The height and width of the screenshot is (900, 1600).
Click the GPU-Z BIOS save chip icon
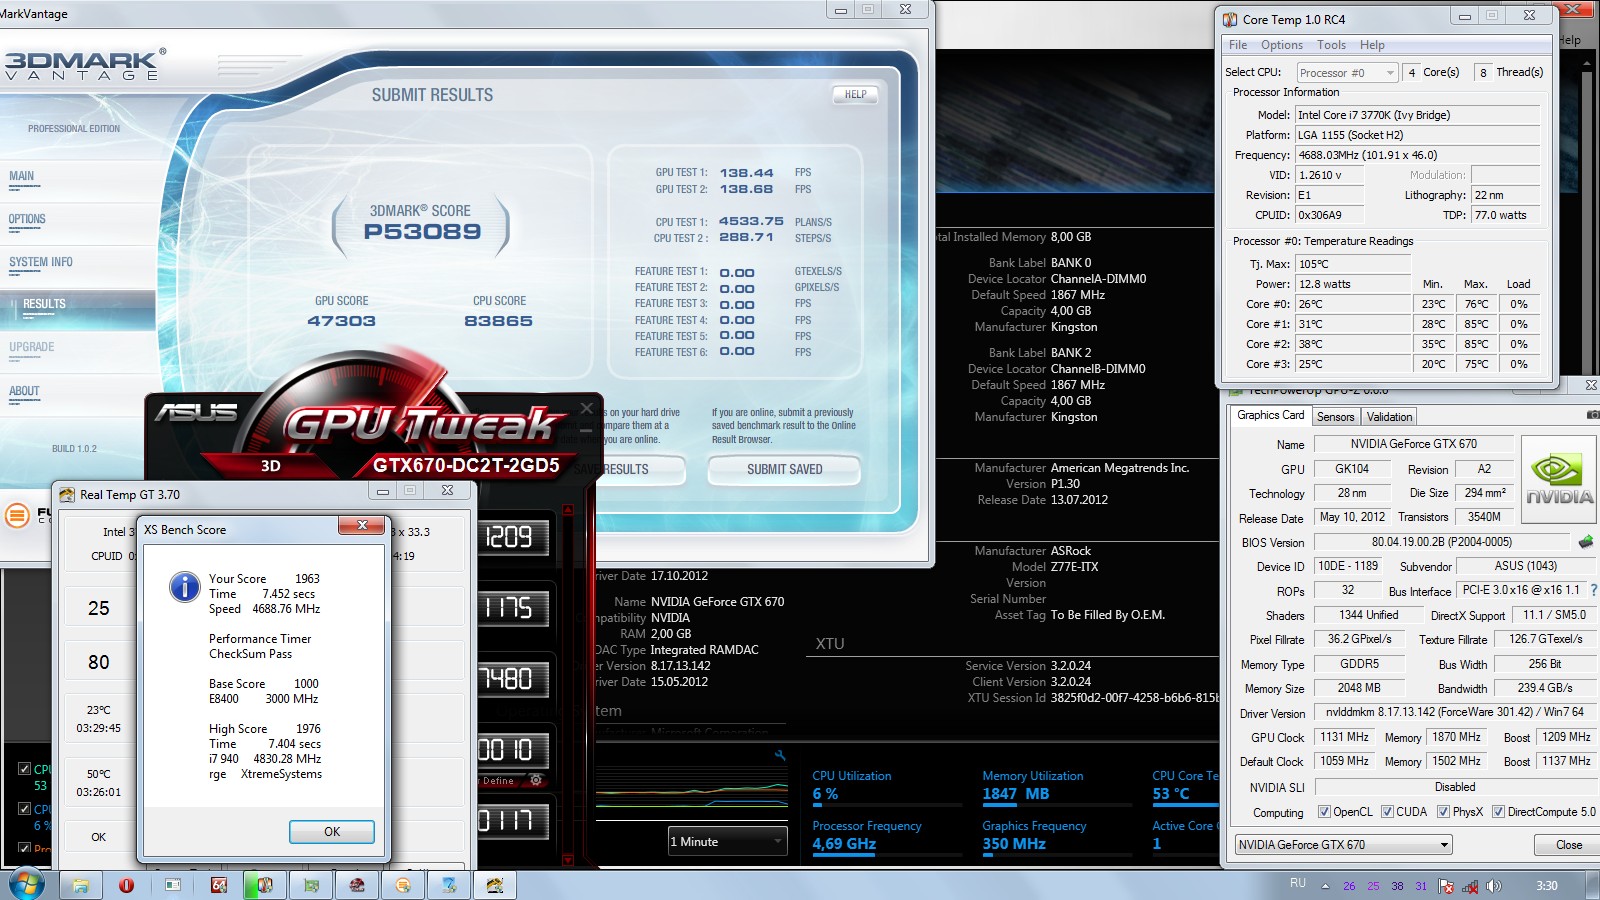tap(1586, 542)
